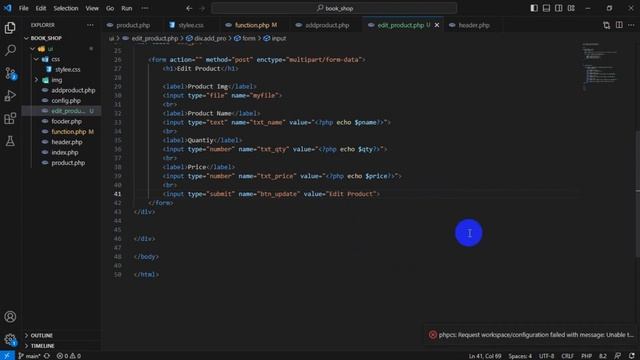This screenshot has width=640, height=360.
Task: Open the Testing flask view
Action: click(10, 141)
